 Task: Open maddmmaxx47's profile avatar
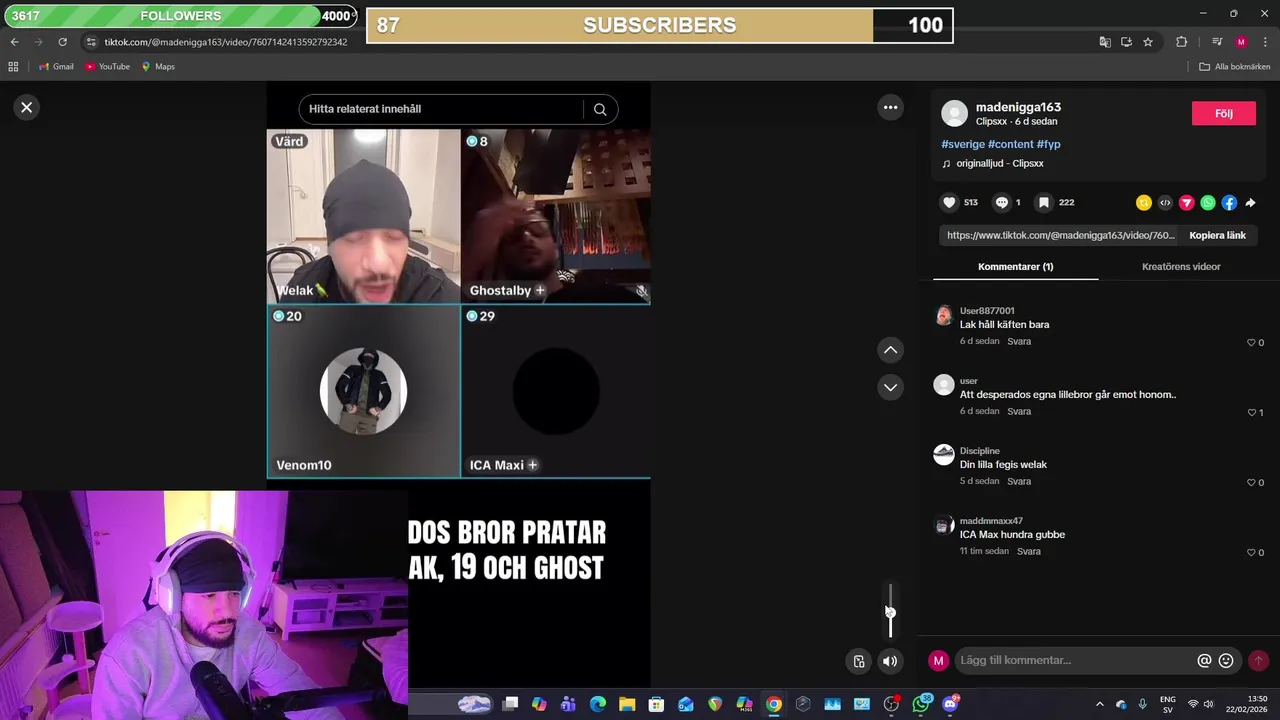click(944, 525)
